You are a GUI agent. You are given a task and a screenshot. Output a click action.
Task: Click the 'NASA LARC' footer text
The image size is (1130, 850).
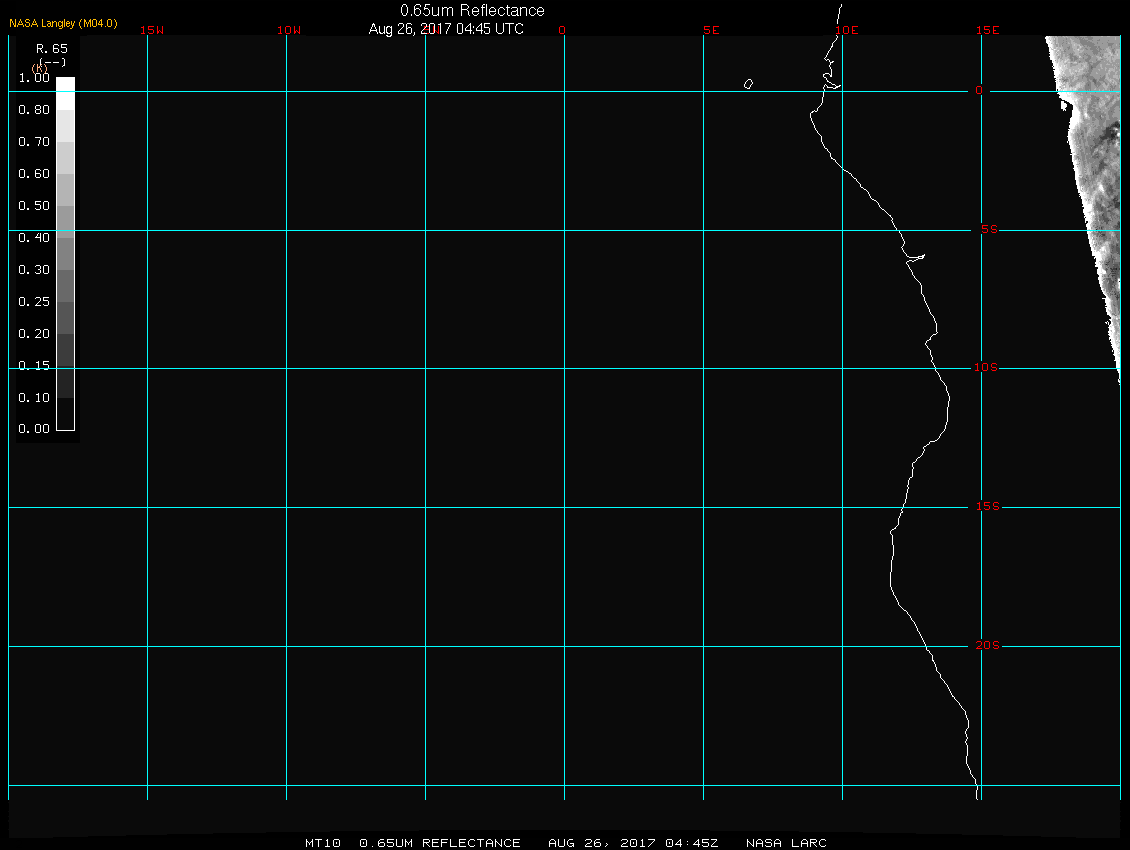[x=786, y=843]
